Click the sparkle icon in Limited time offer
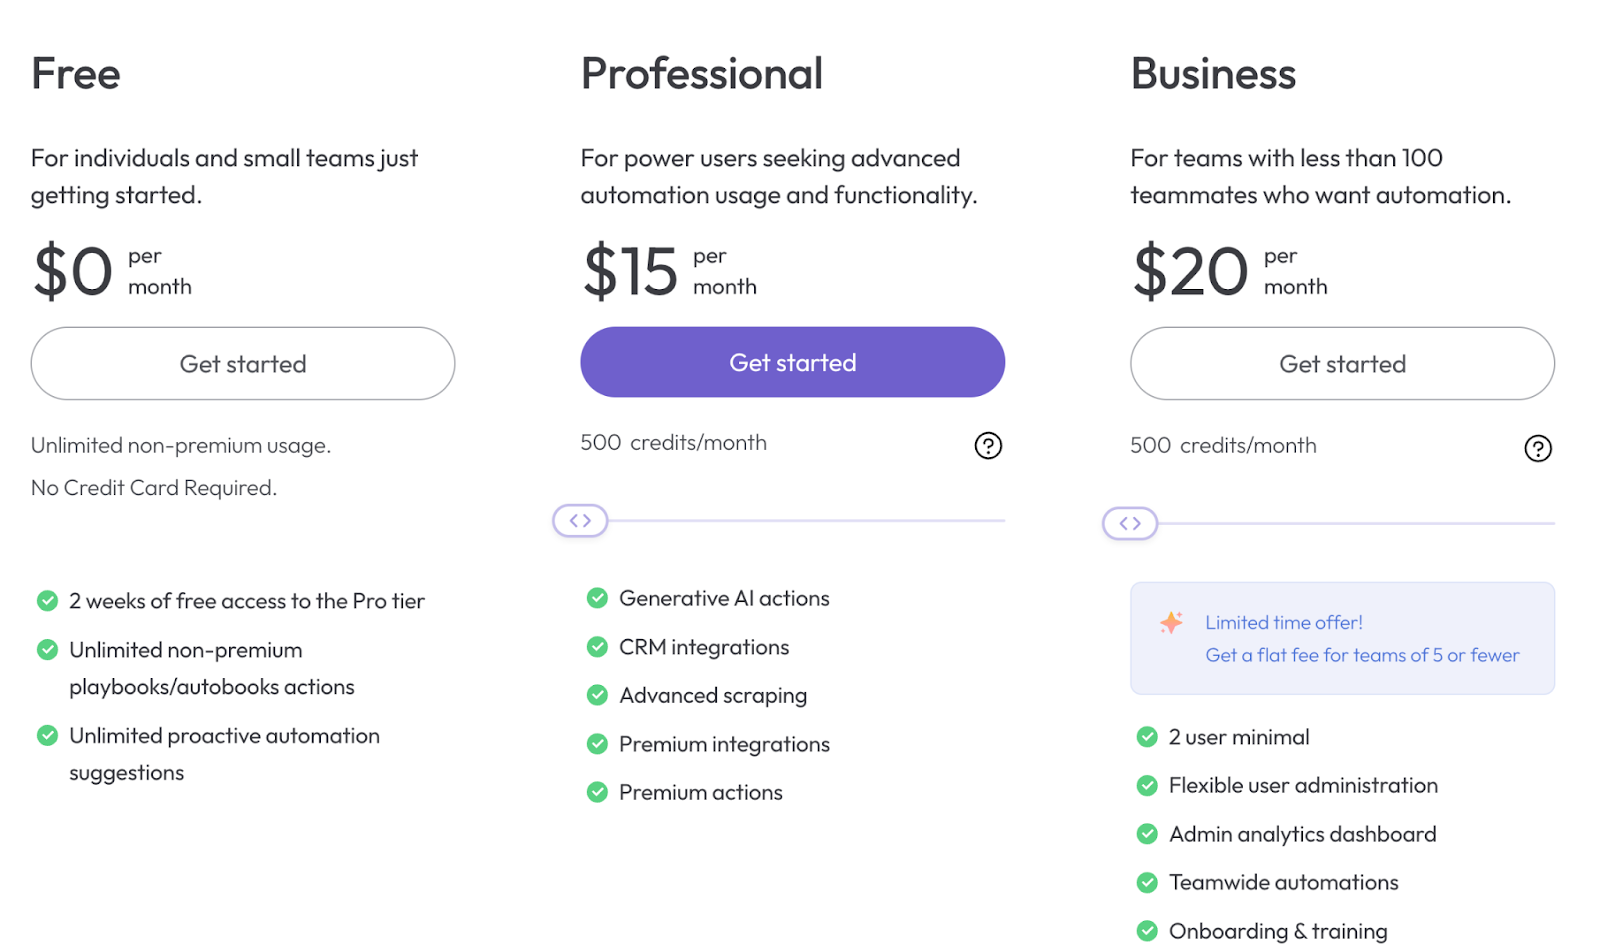Image resolution: width=1600 pixels, height=949 pixels. [x=1171, y=622]
